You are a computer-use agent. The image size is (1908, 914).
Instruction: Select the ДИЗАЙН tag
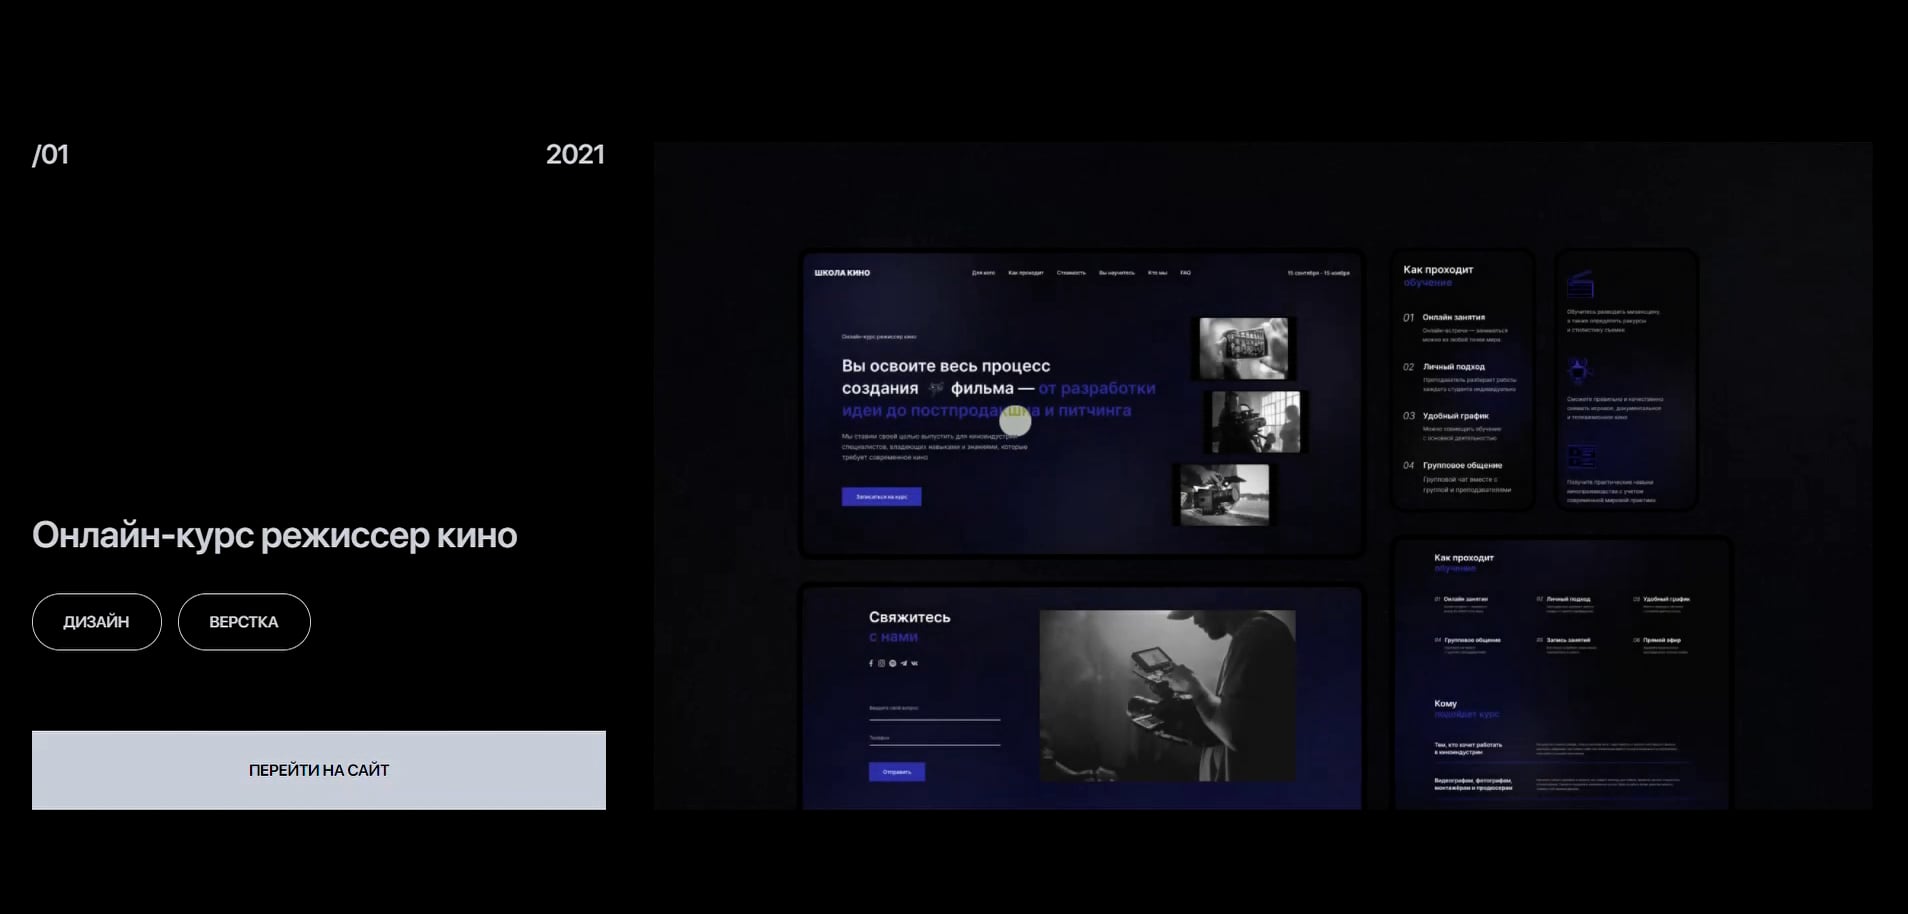pos(96,622)
